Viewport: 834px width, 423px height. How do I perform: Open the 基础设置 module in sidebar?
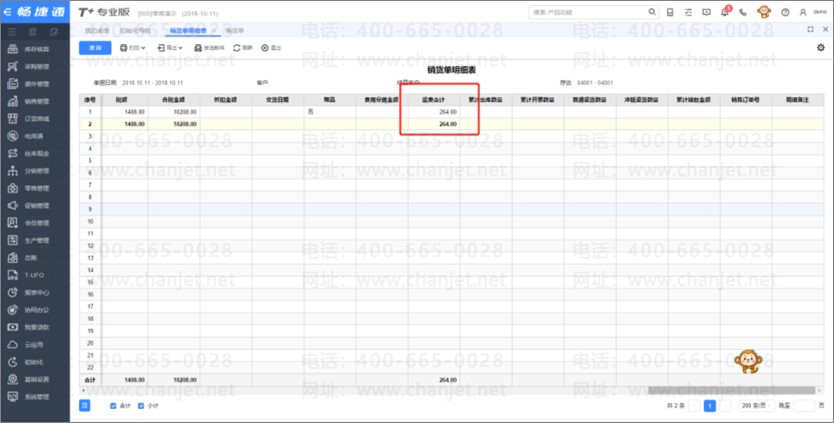35,379
